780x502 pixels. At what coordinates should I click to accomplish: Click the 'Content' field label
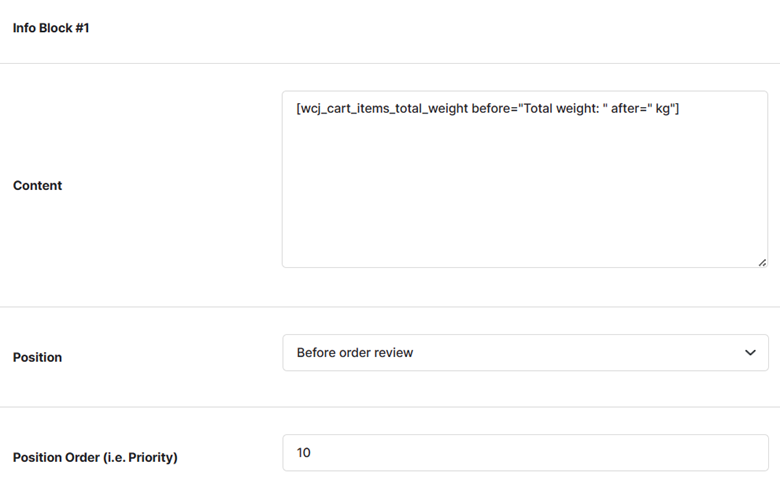click(37, 186)
